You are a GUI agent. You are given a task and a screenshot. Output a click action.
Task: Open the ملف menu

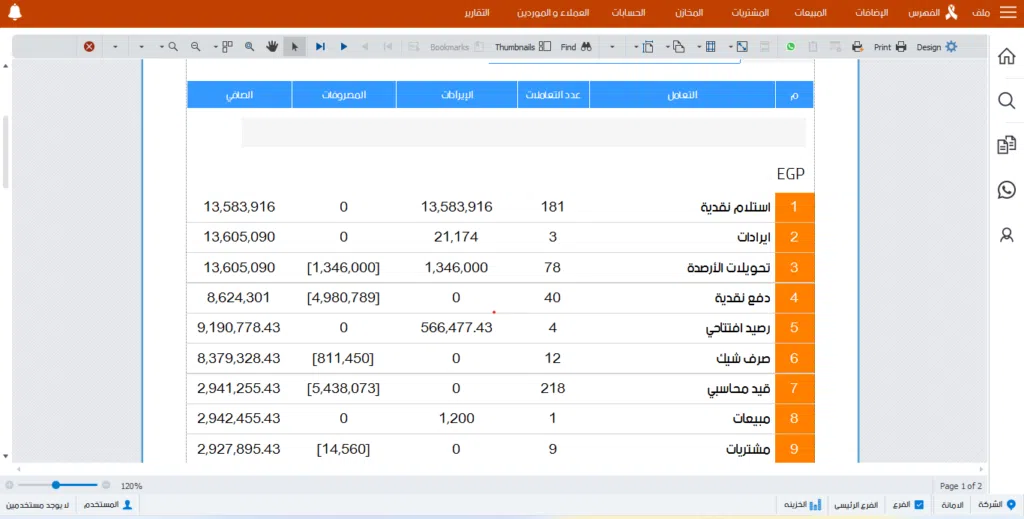pos(981,13)
